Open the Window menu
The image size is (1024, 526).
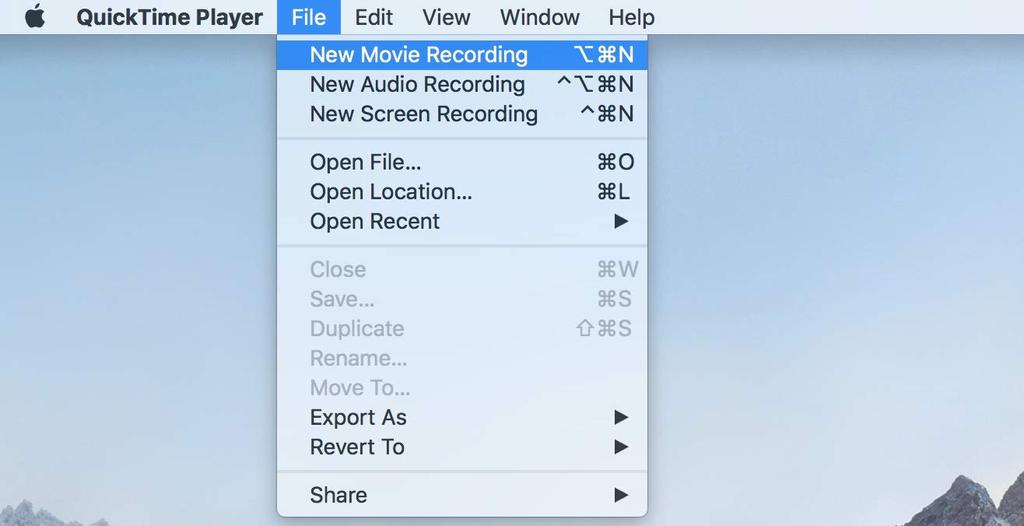coord(540,17)
